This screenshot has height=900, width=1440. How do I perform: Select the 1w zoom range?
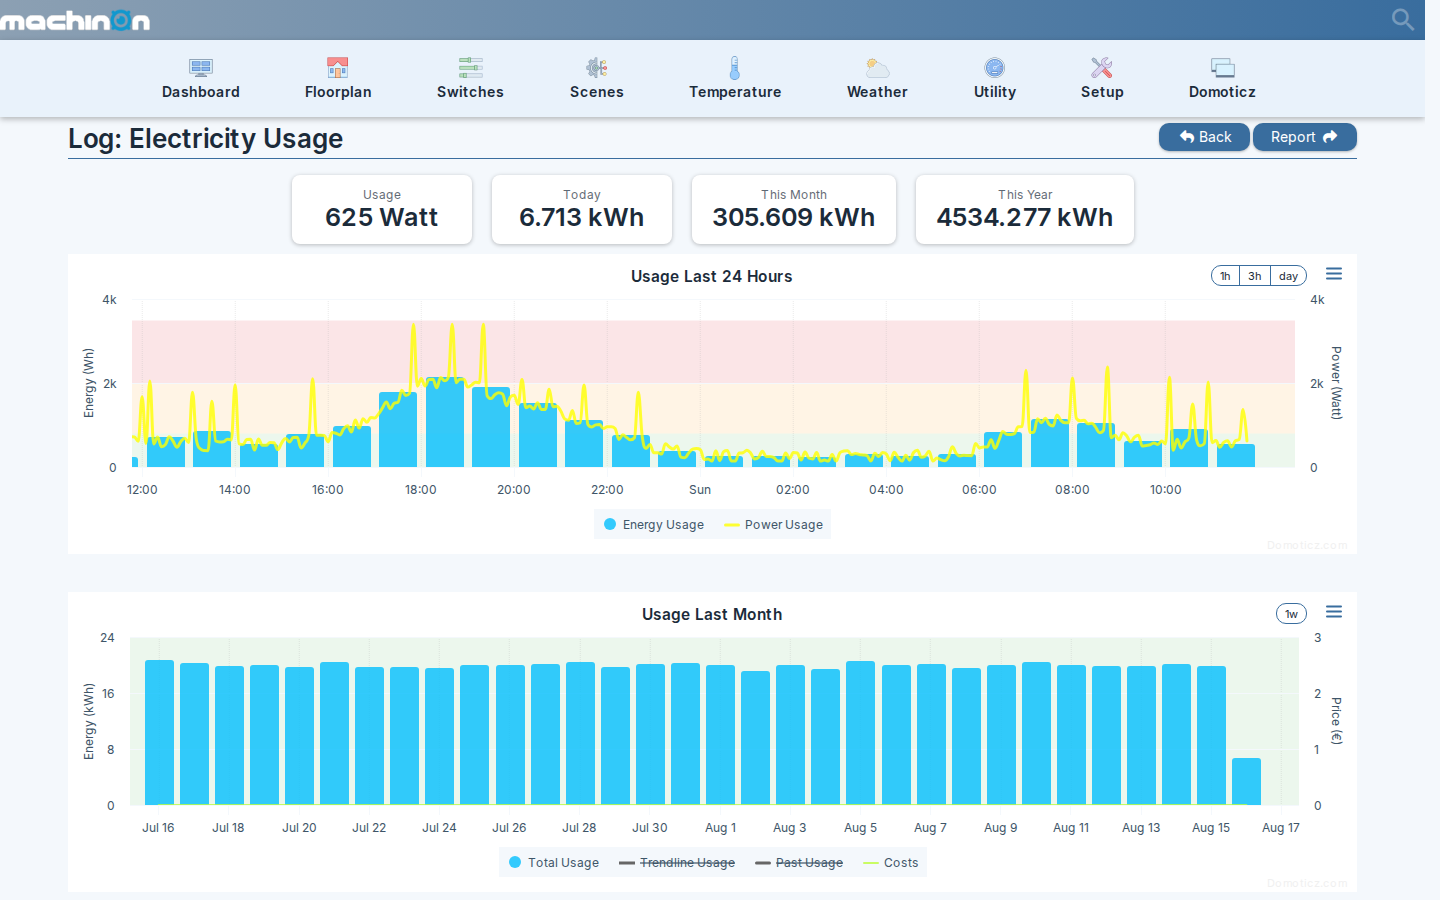coord(1291,614)
